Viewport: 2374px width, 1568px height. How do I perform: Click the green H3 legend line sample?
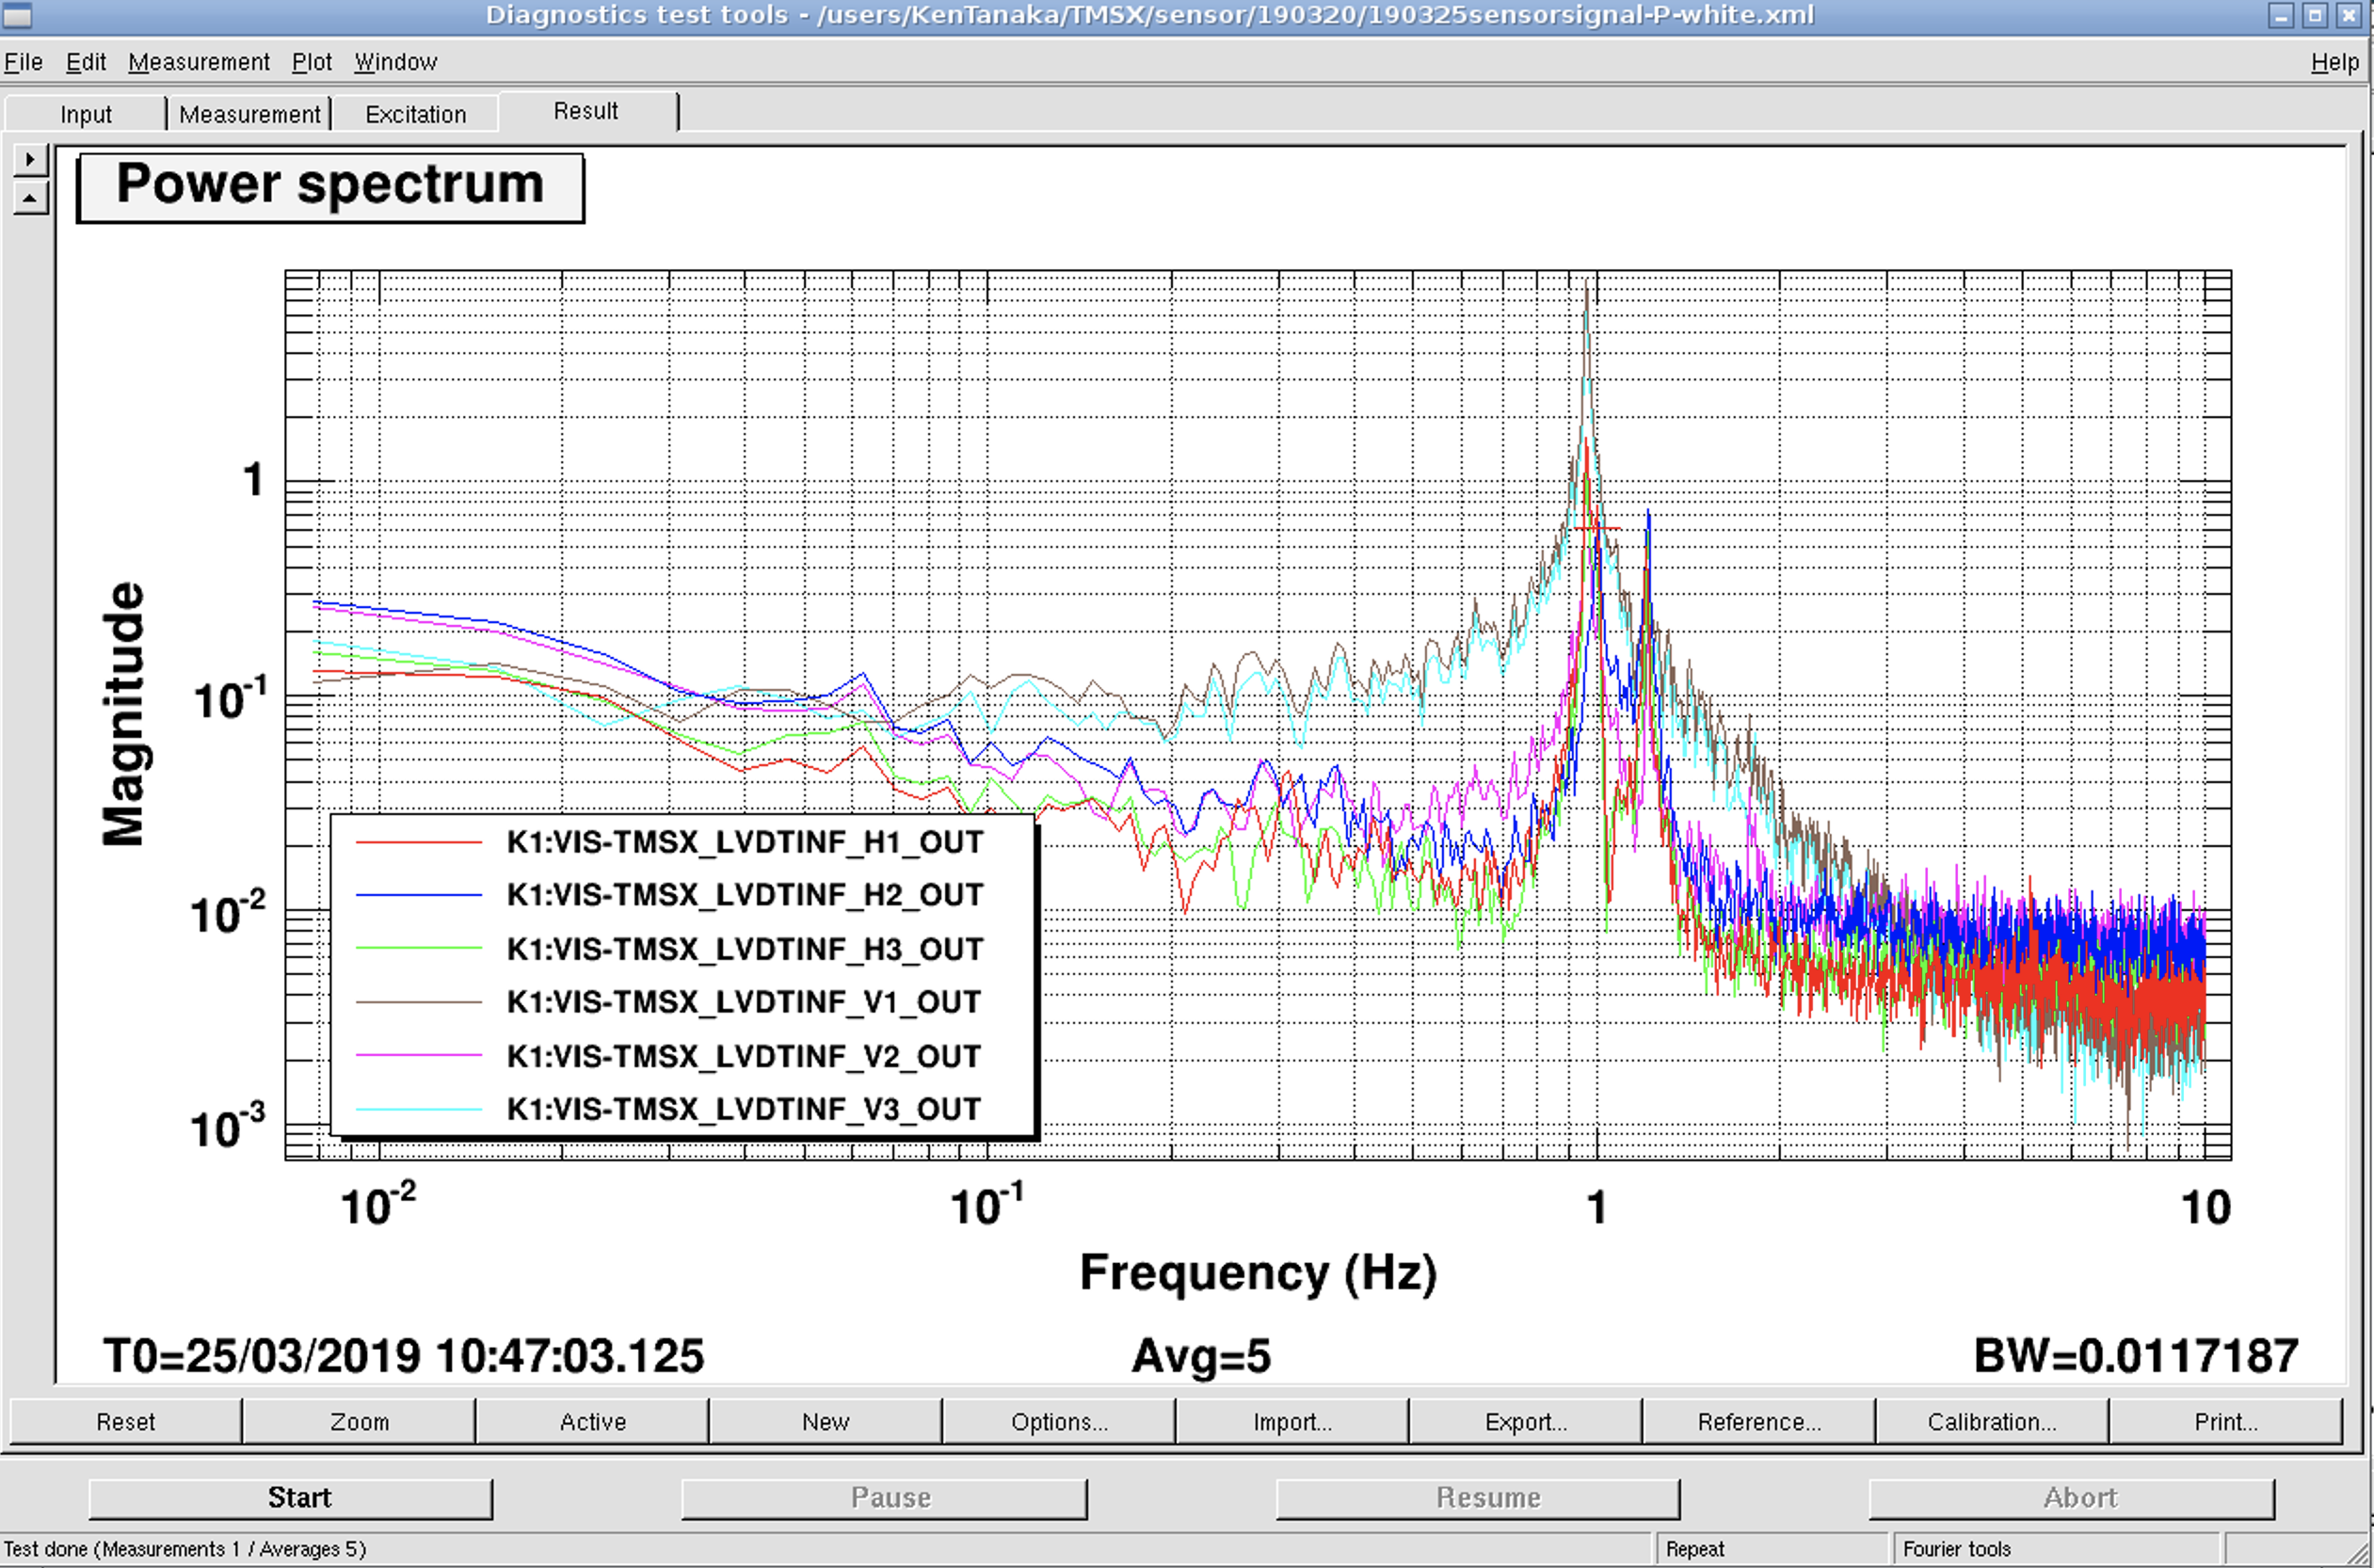tap(419, 948)
